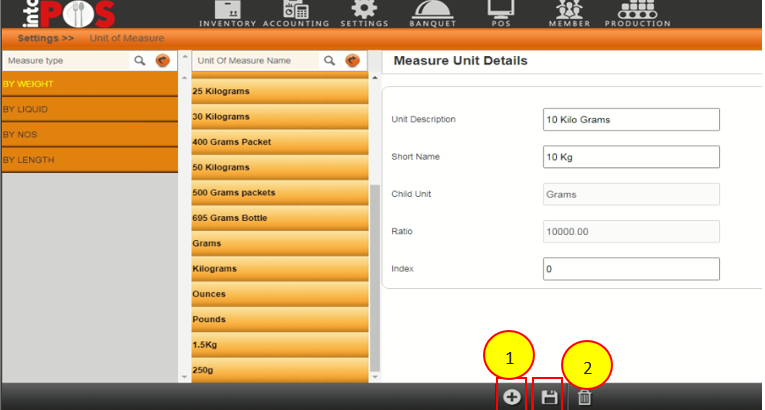
Task: Click the Short Name input field
Action: pos(630,157)
